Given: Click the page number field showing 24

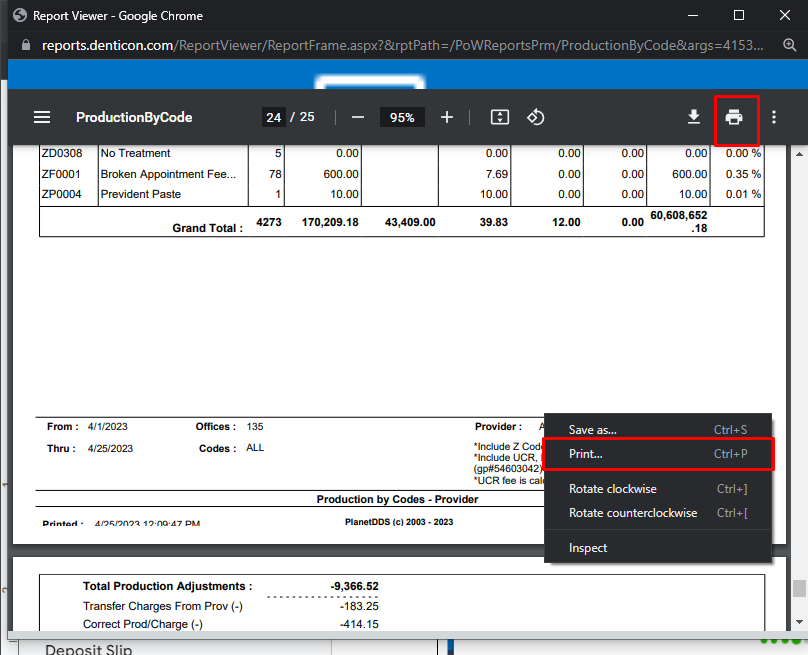Looking at the screenshot, I should pyautogui.click(x=274, y=117).
